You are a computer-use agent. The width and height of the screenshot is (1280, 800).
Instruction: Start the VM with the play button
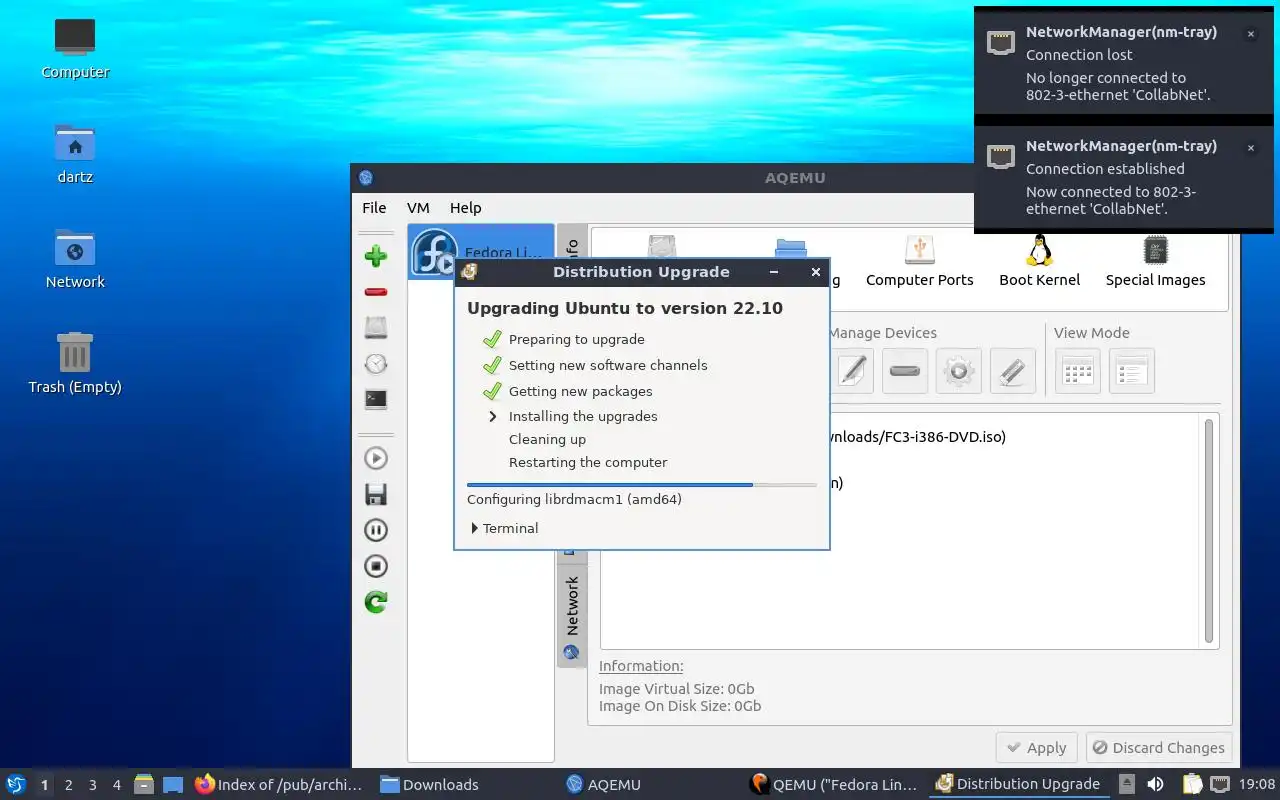tap(376, 458)
